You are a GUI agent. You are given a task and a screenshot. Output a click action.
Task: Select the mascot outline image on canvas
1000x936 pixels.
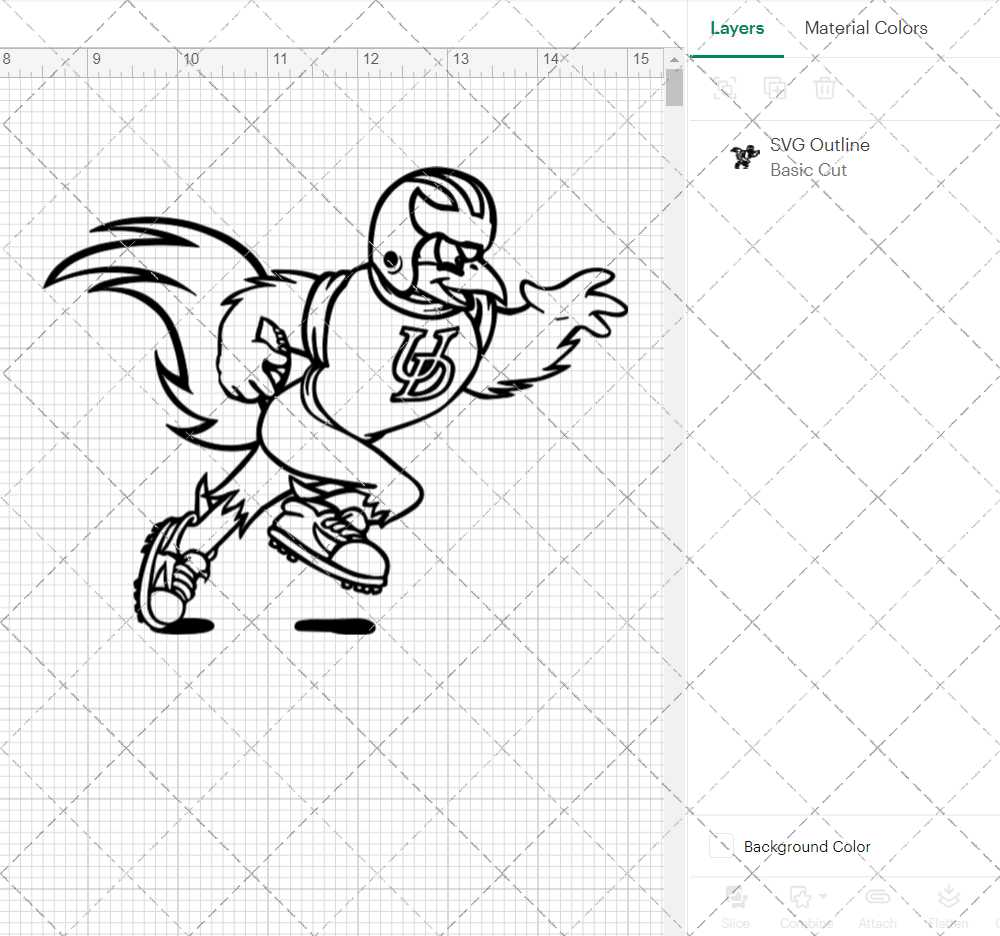336,401
